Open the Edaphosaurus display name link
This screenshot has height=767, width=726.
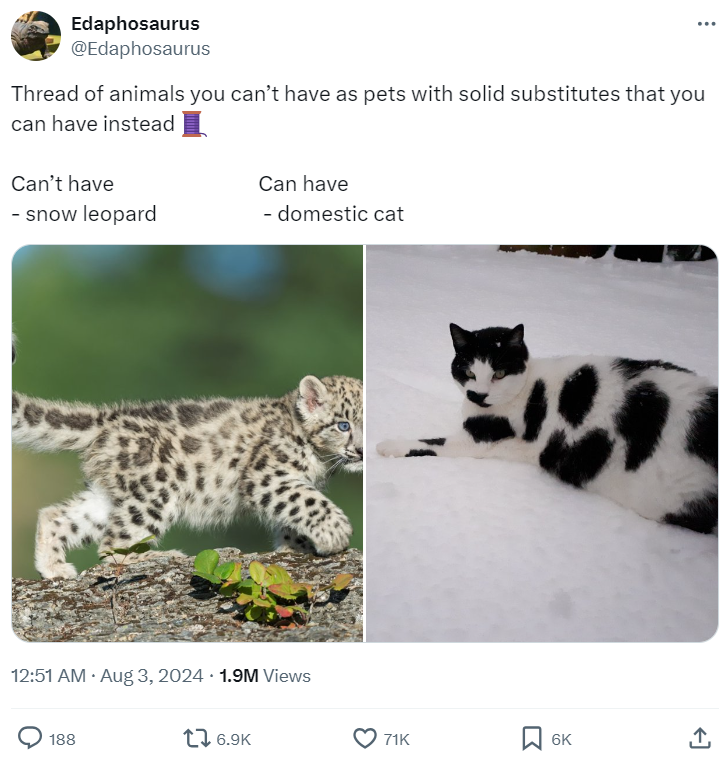135,23
